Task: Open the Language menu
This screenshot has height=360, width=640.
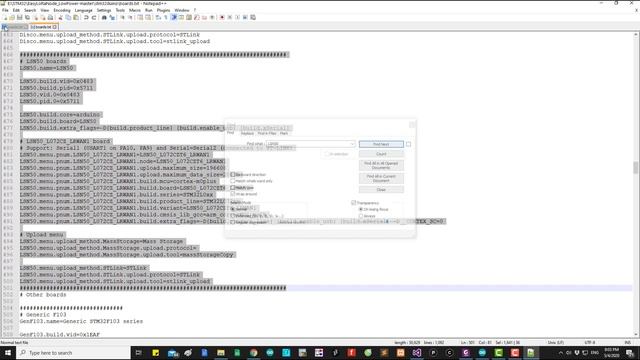Action: (x=83, y=10)
